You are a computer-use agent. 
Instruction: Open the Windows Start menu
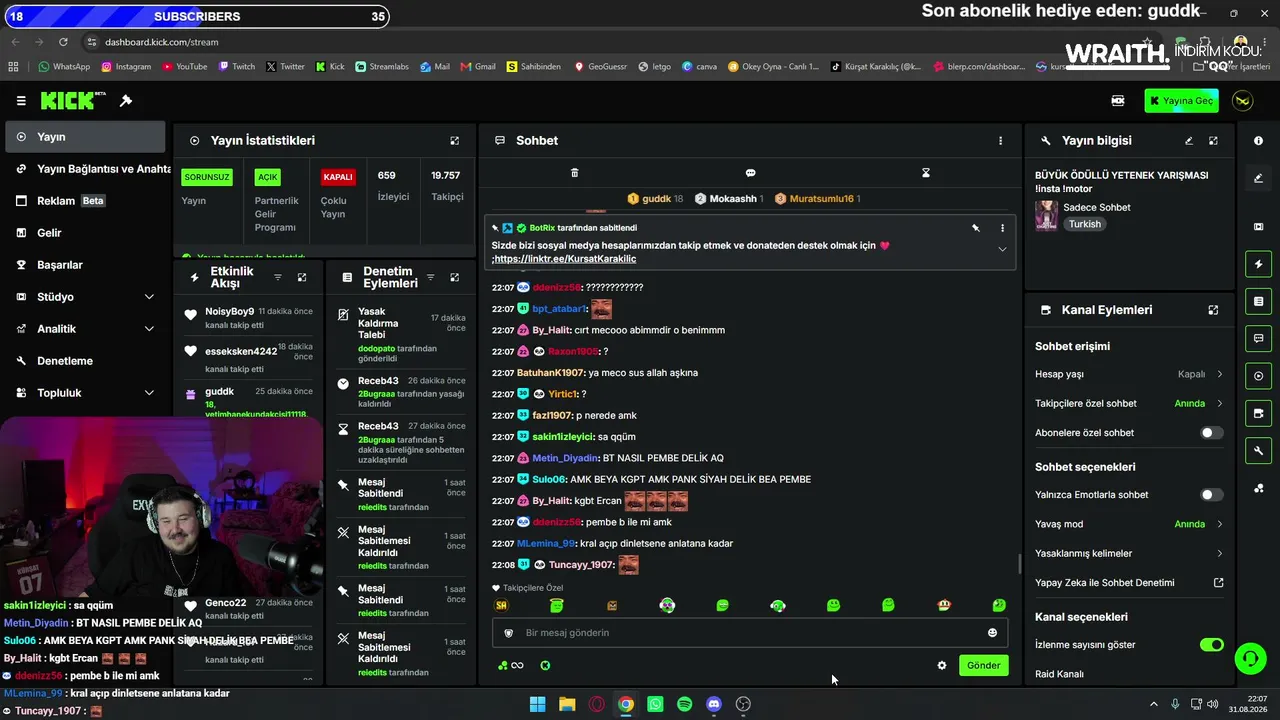click(x=537, y=704)
